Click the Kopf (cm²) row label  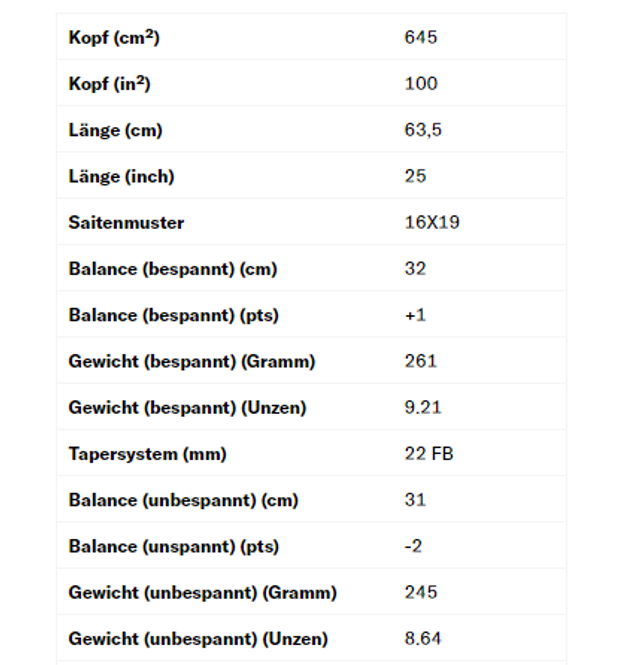click(x=114, y=38)
